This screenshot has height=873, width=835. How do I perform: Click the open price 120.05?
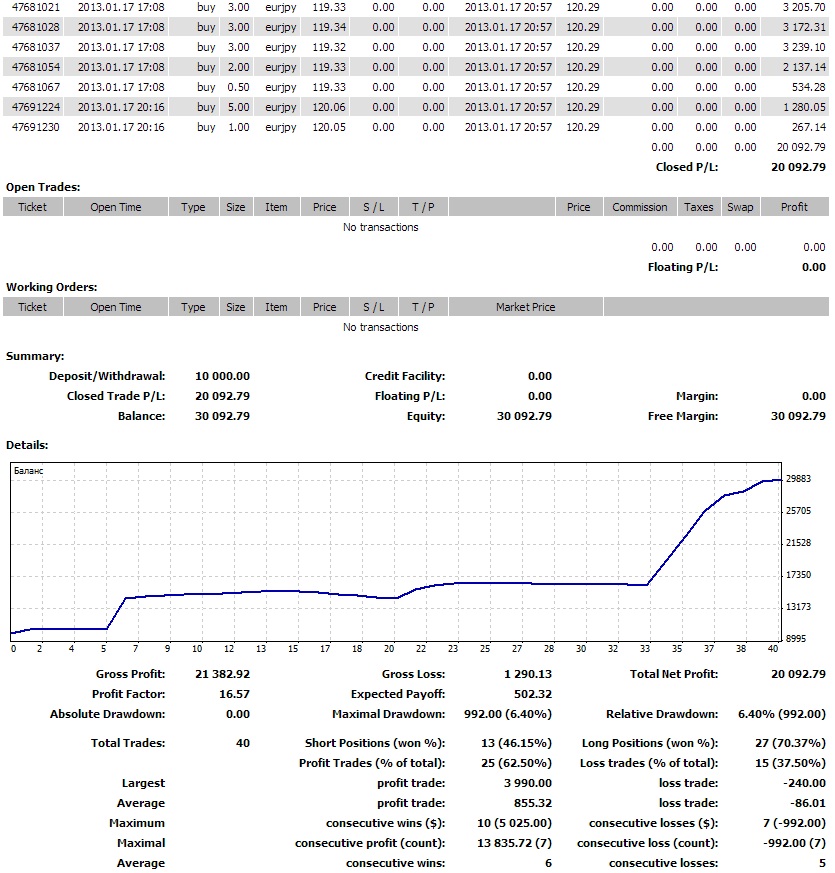click(329, 127)
